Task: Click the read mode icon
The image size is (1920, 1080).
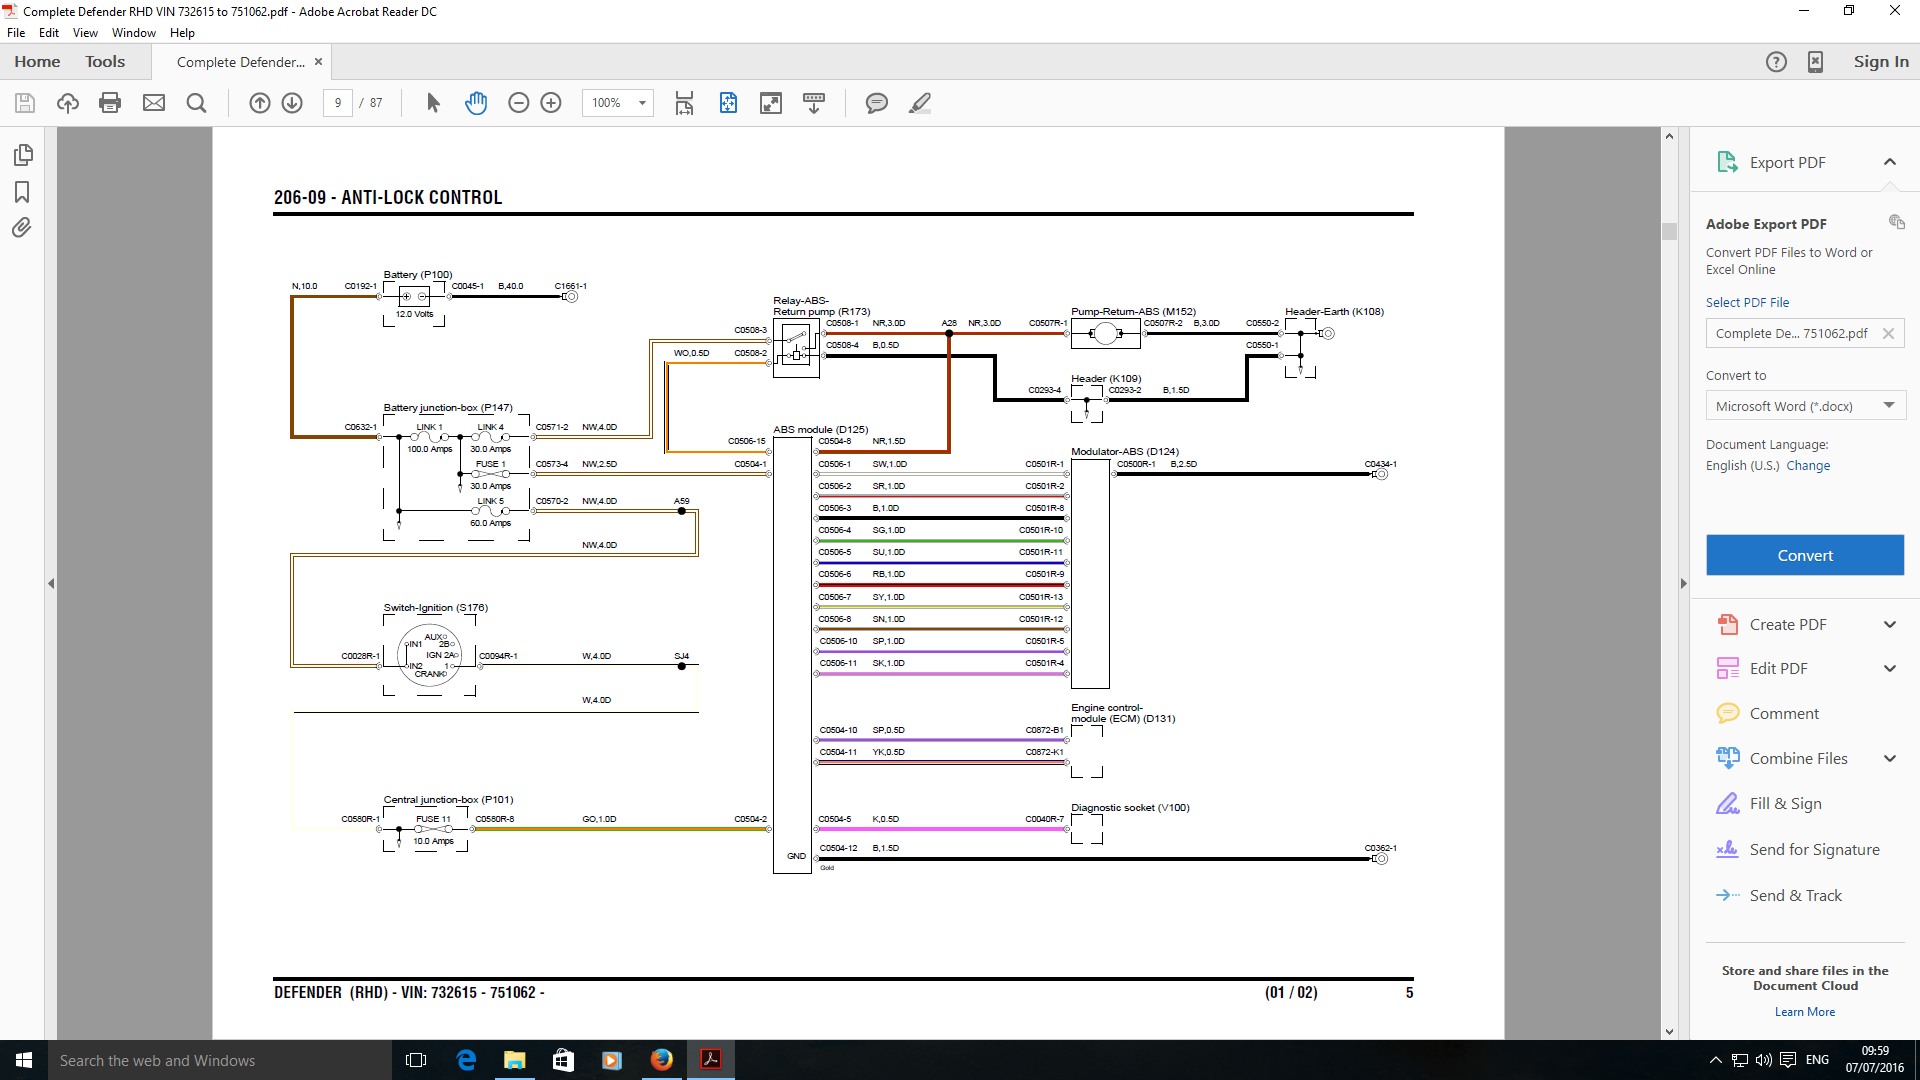Action: tap(814, 103)
